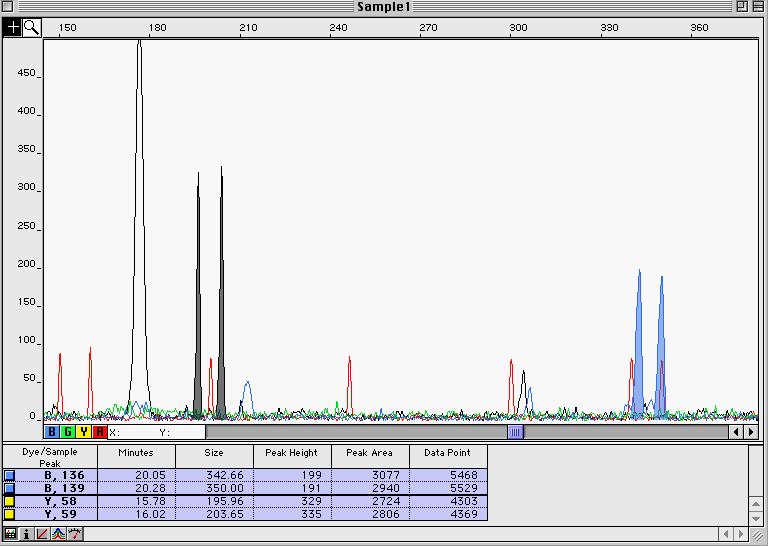Select the row labeled B, 136
Screen dimensions: 768x546
pyautogui.click(x=245, y=475)
